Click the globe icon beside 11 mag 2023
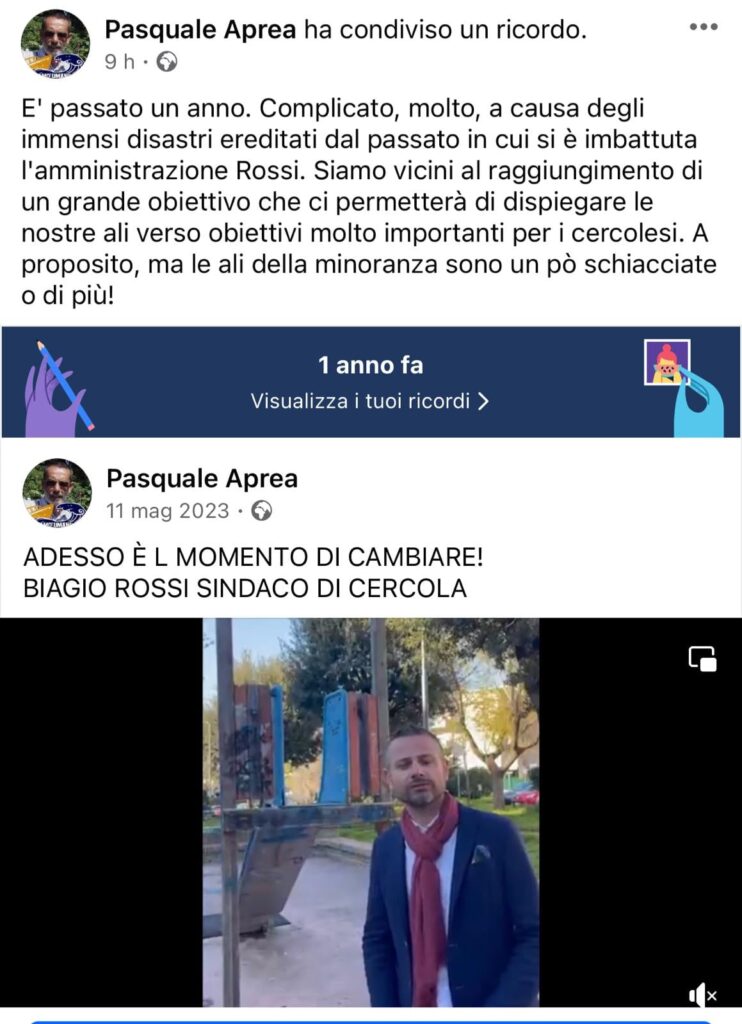The width and height of the screenshot is (742, 1024). pyautogui.click(x=262, y=511)
